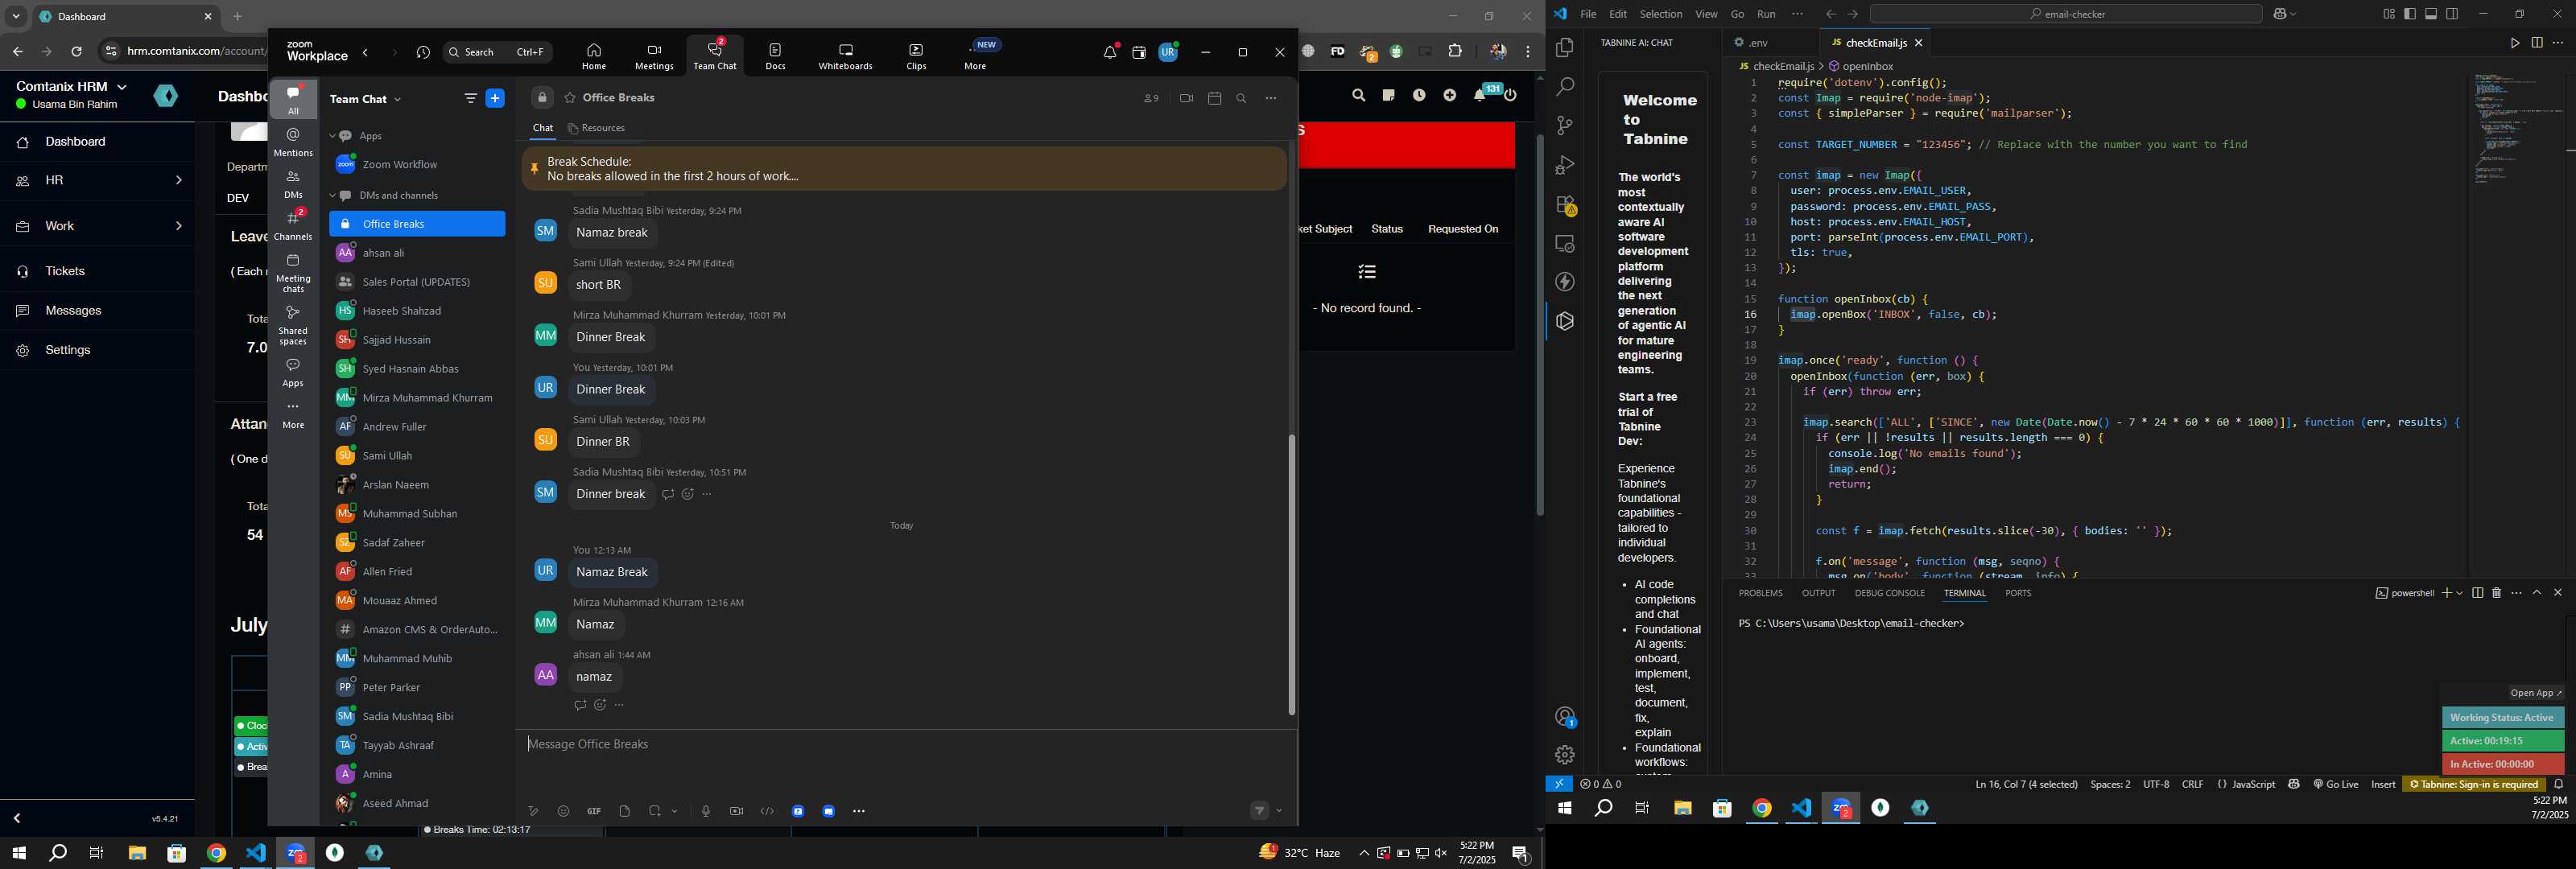
Task: Open chat with Mirza Muhammad Khurram
Action: click(417, 398)
